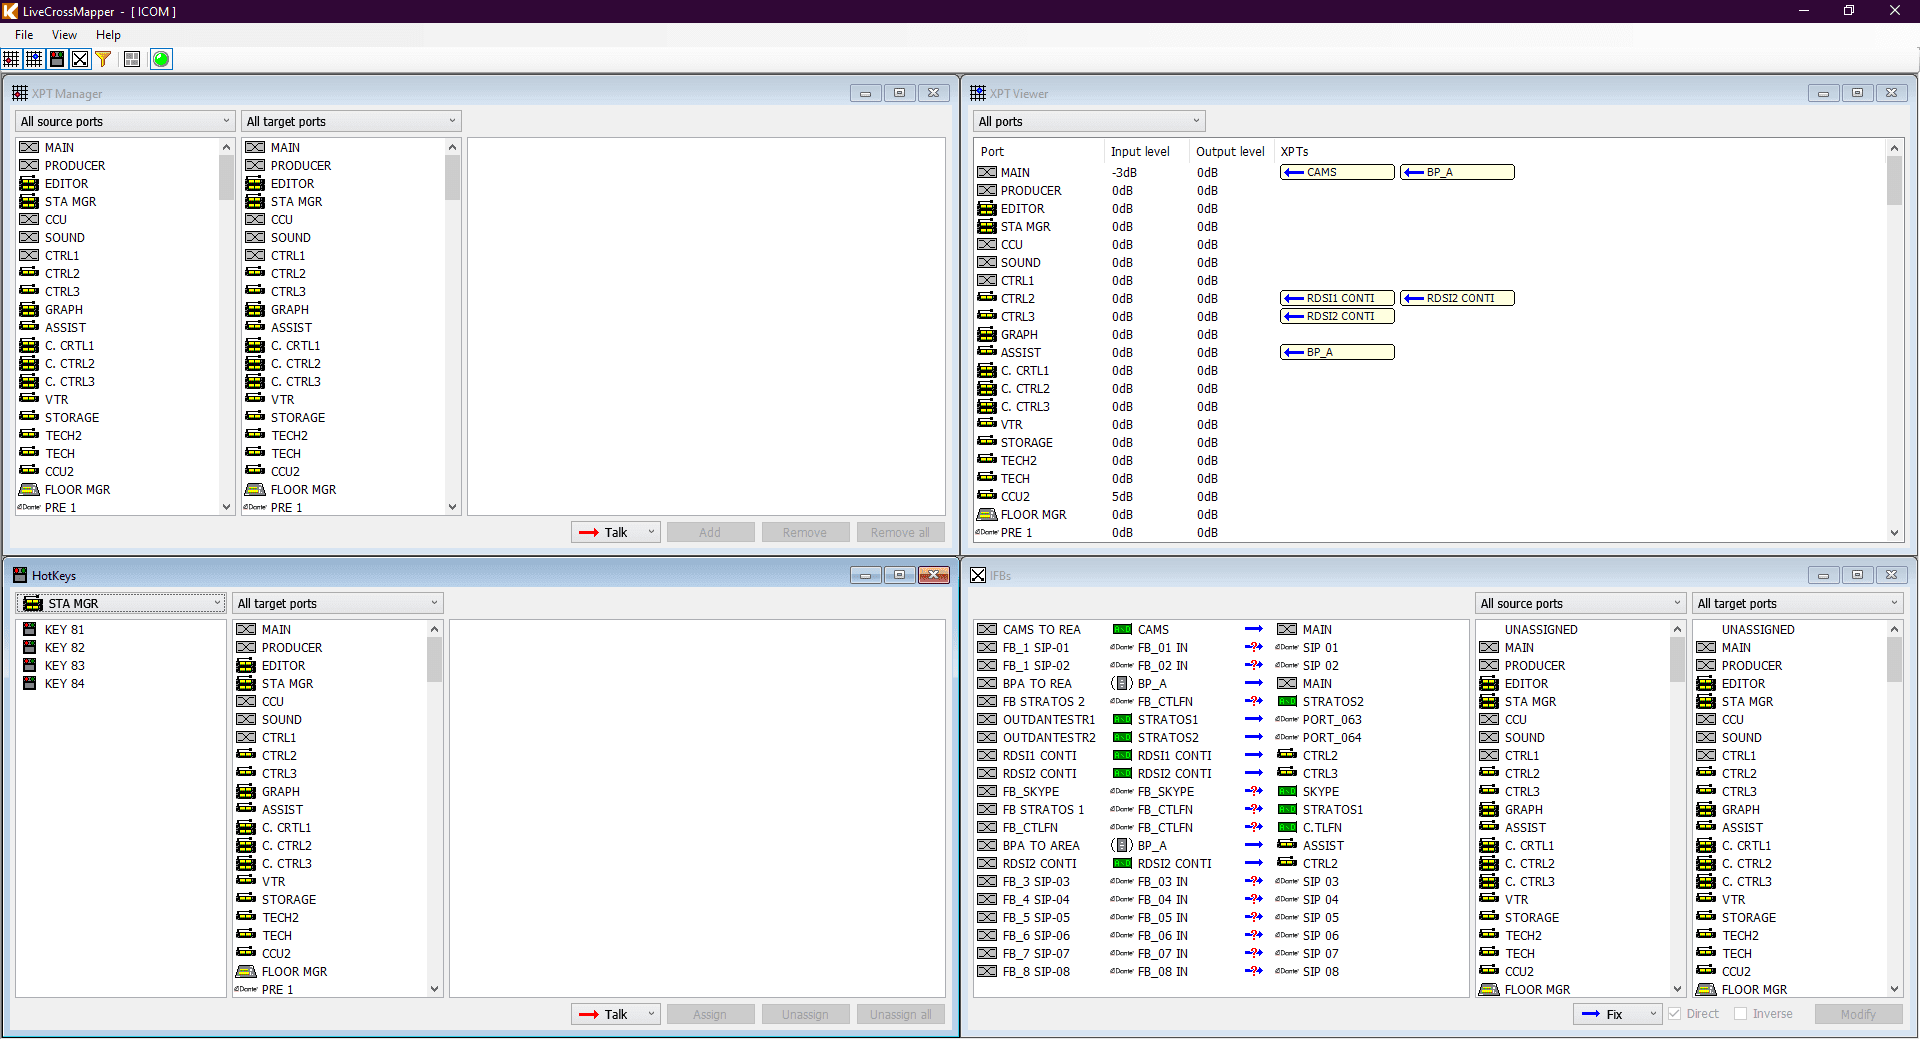Select the green STRATOS1 source icon
The height and width of the screenshot is (1040, 1920).
[x=1122, y=719]
